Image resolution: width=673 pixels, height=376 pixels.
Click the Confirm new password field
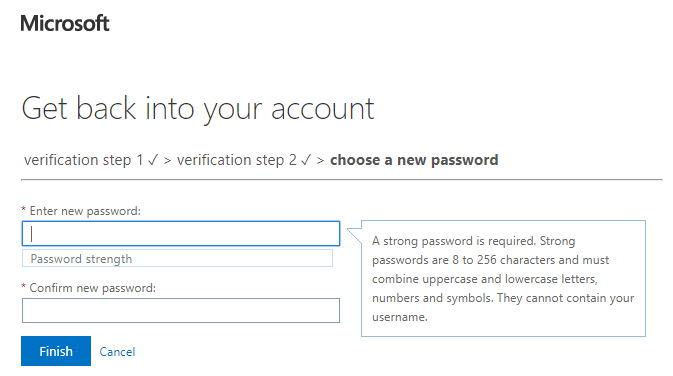tap(181, 310)
